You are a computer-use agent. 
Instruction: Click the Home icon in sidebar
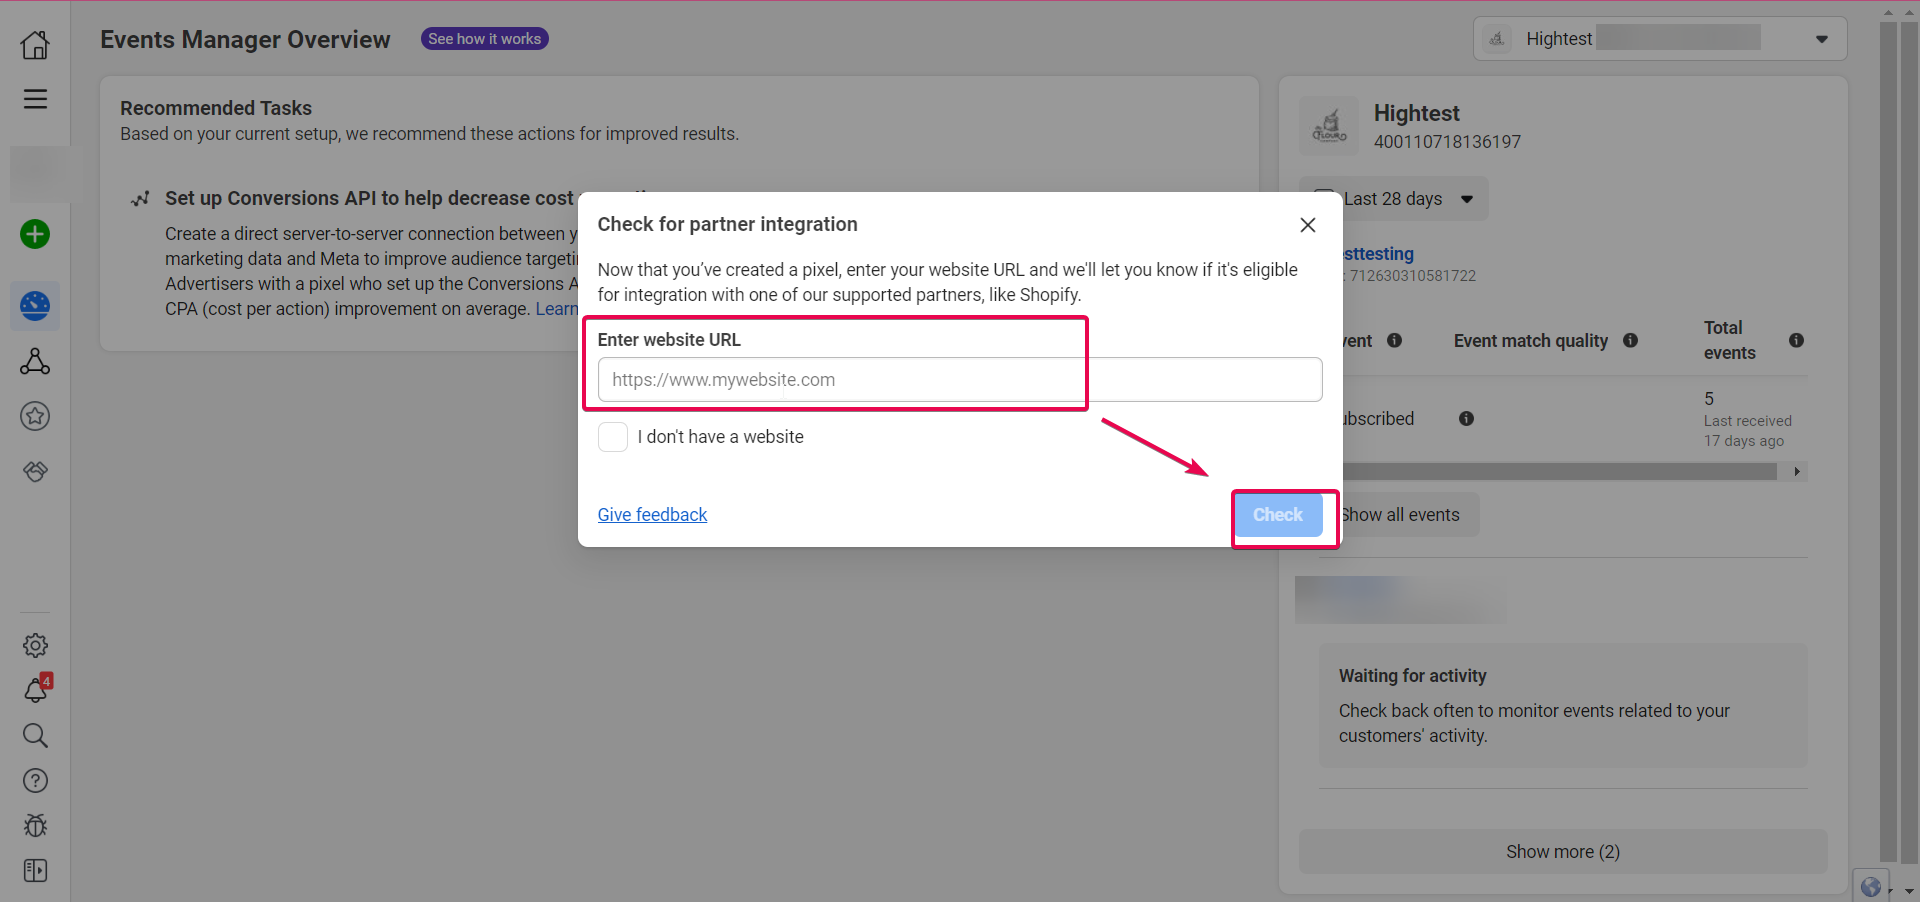[35, 45]
